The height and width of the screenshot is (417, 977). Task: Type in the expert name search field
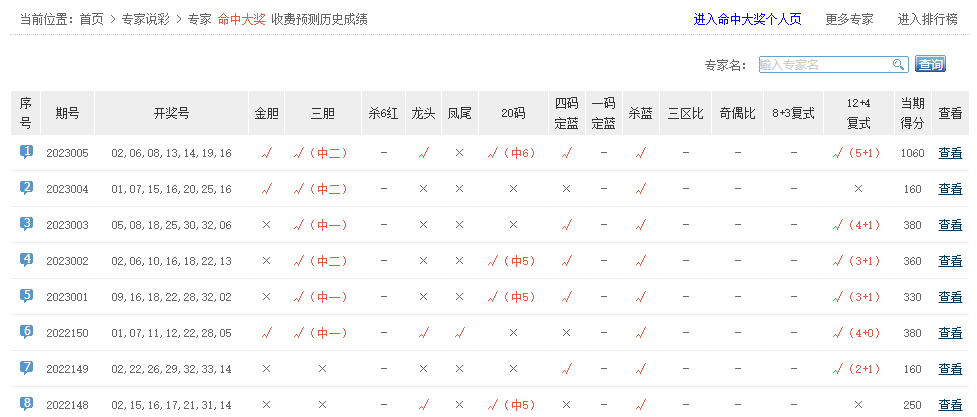point(824,65)
